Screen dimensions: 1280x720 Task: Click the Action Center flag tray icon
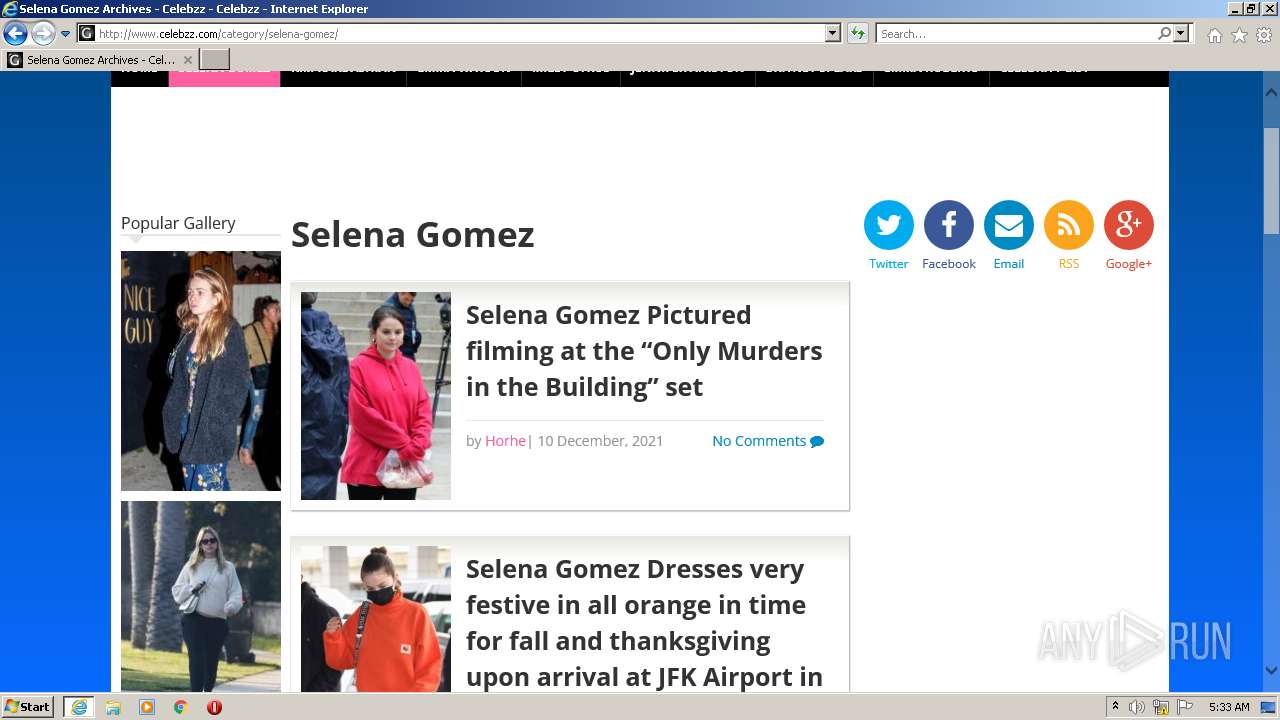(x=1184, y=707)
